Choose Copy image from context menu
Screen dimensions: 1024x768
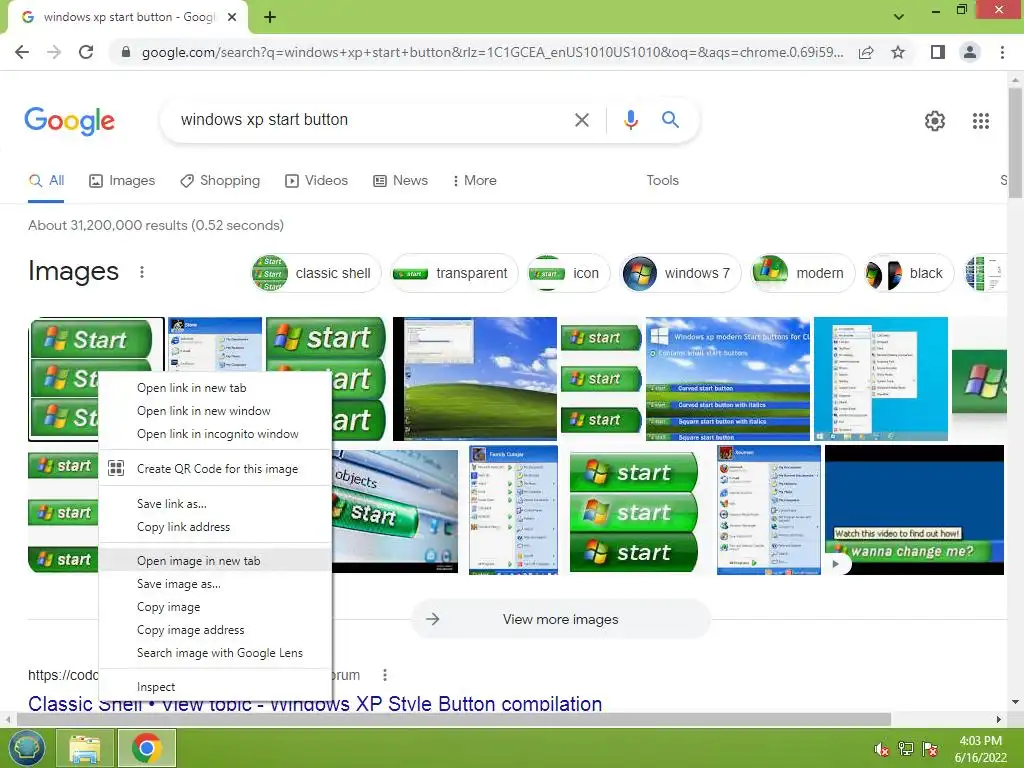coord(215,607)
